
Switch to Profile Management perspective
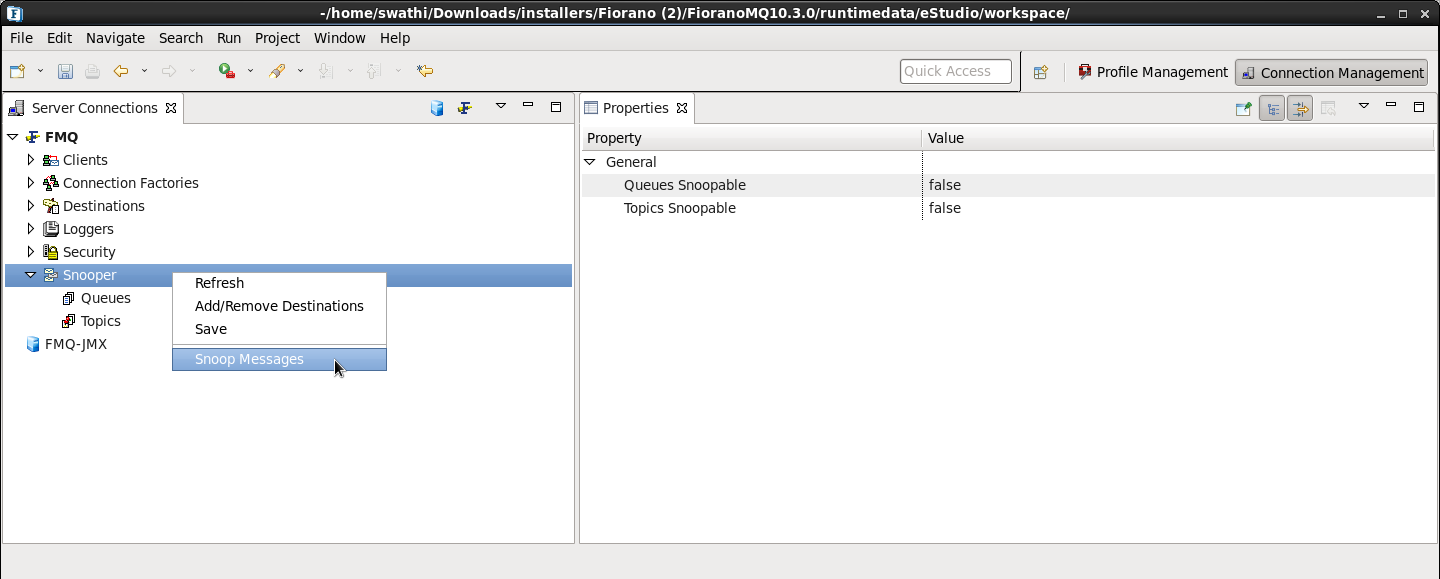[1153, 72]
